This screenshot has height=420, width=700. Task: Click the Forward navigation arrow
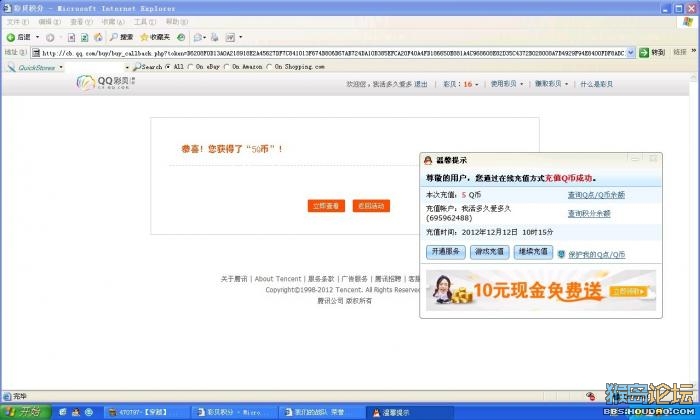50,37
